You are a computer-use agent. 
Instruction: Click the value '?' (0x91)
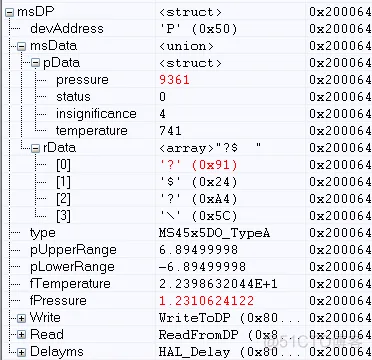tap(198, 165)
